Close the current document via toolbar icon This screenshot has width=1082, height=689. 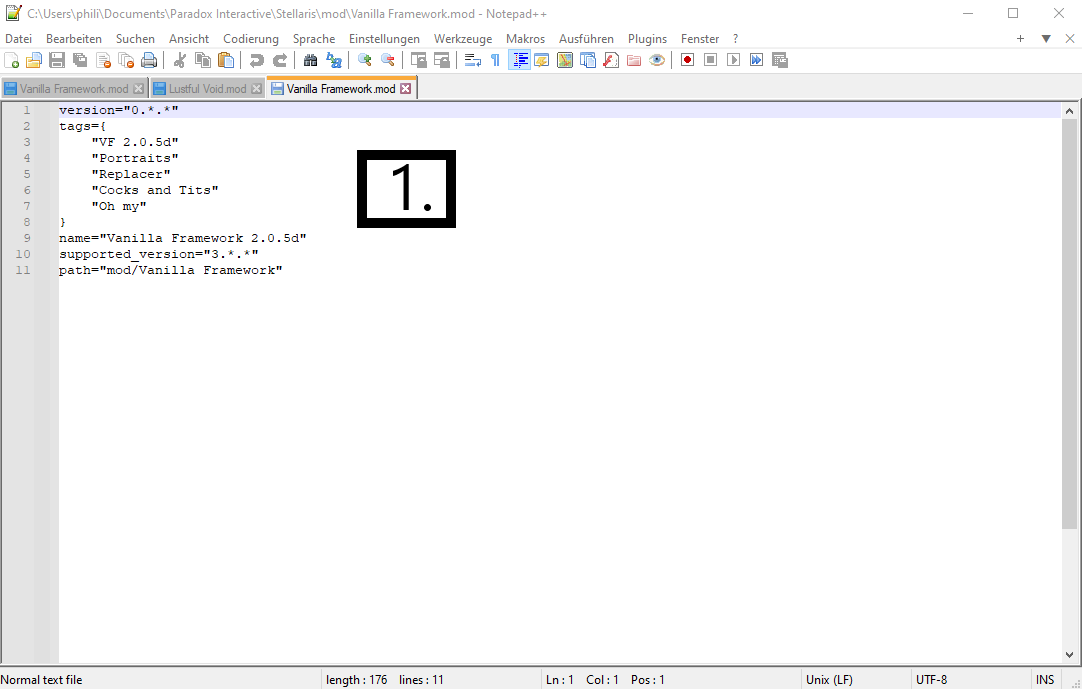(x=104, y=60)
